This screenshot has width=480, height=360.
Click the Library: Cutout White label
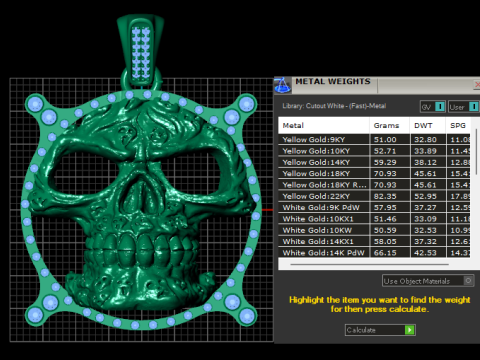pyautogui.click(x=334, y=106)
